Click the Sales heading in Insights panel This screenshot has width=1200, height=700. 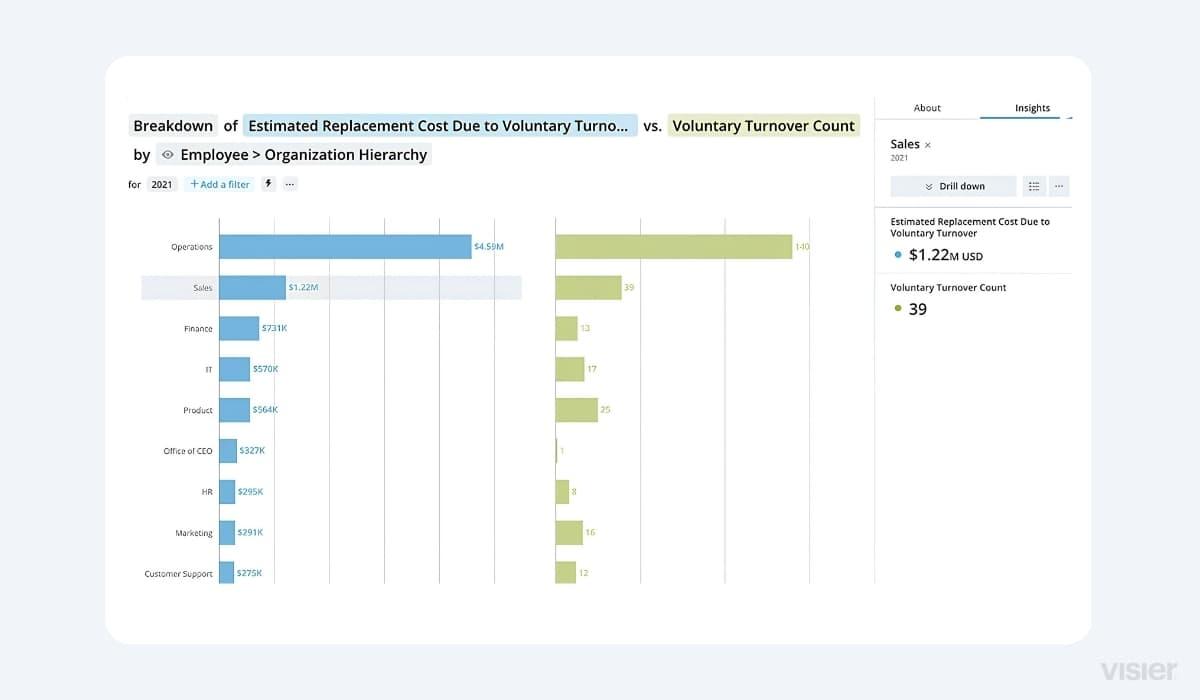click(905, 145)
